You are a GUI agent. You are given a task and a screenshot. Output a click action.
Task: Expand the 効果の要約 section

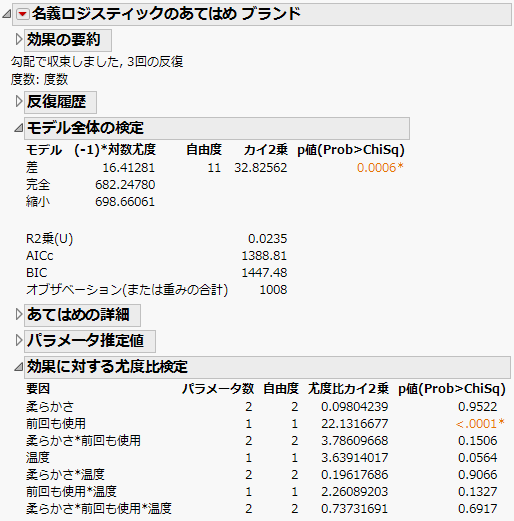[x=19, y=40]
